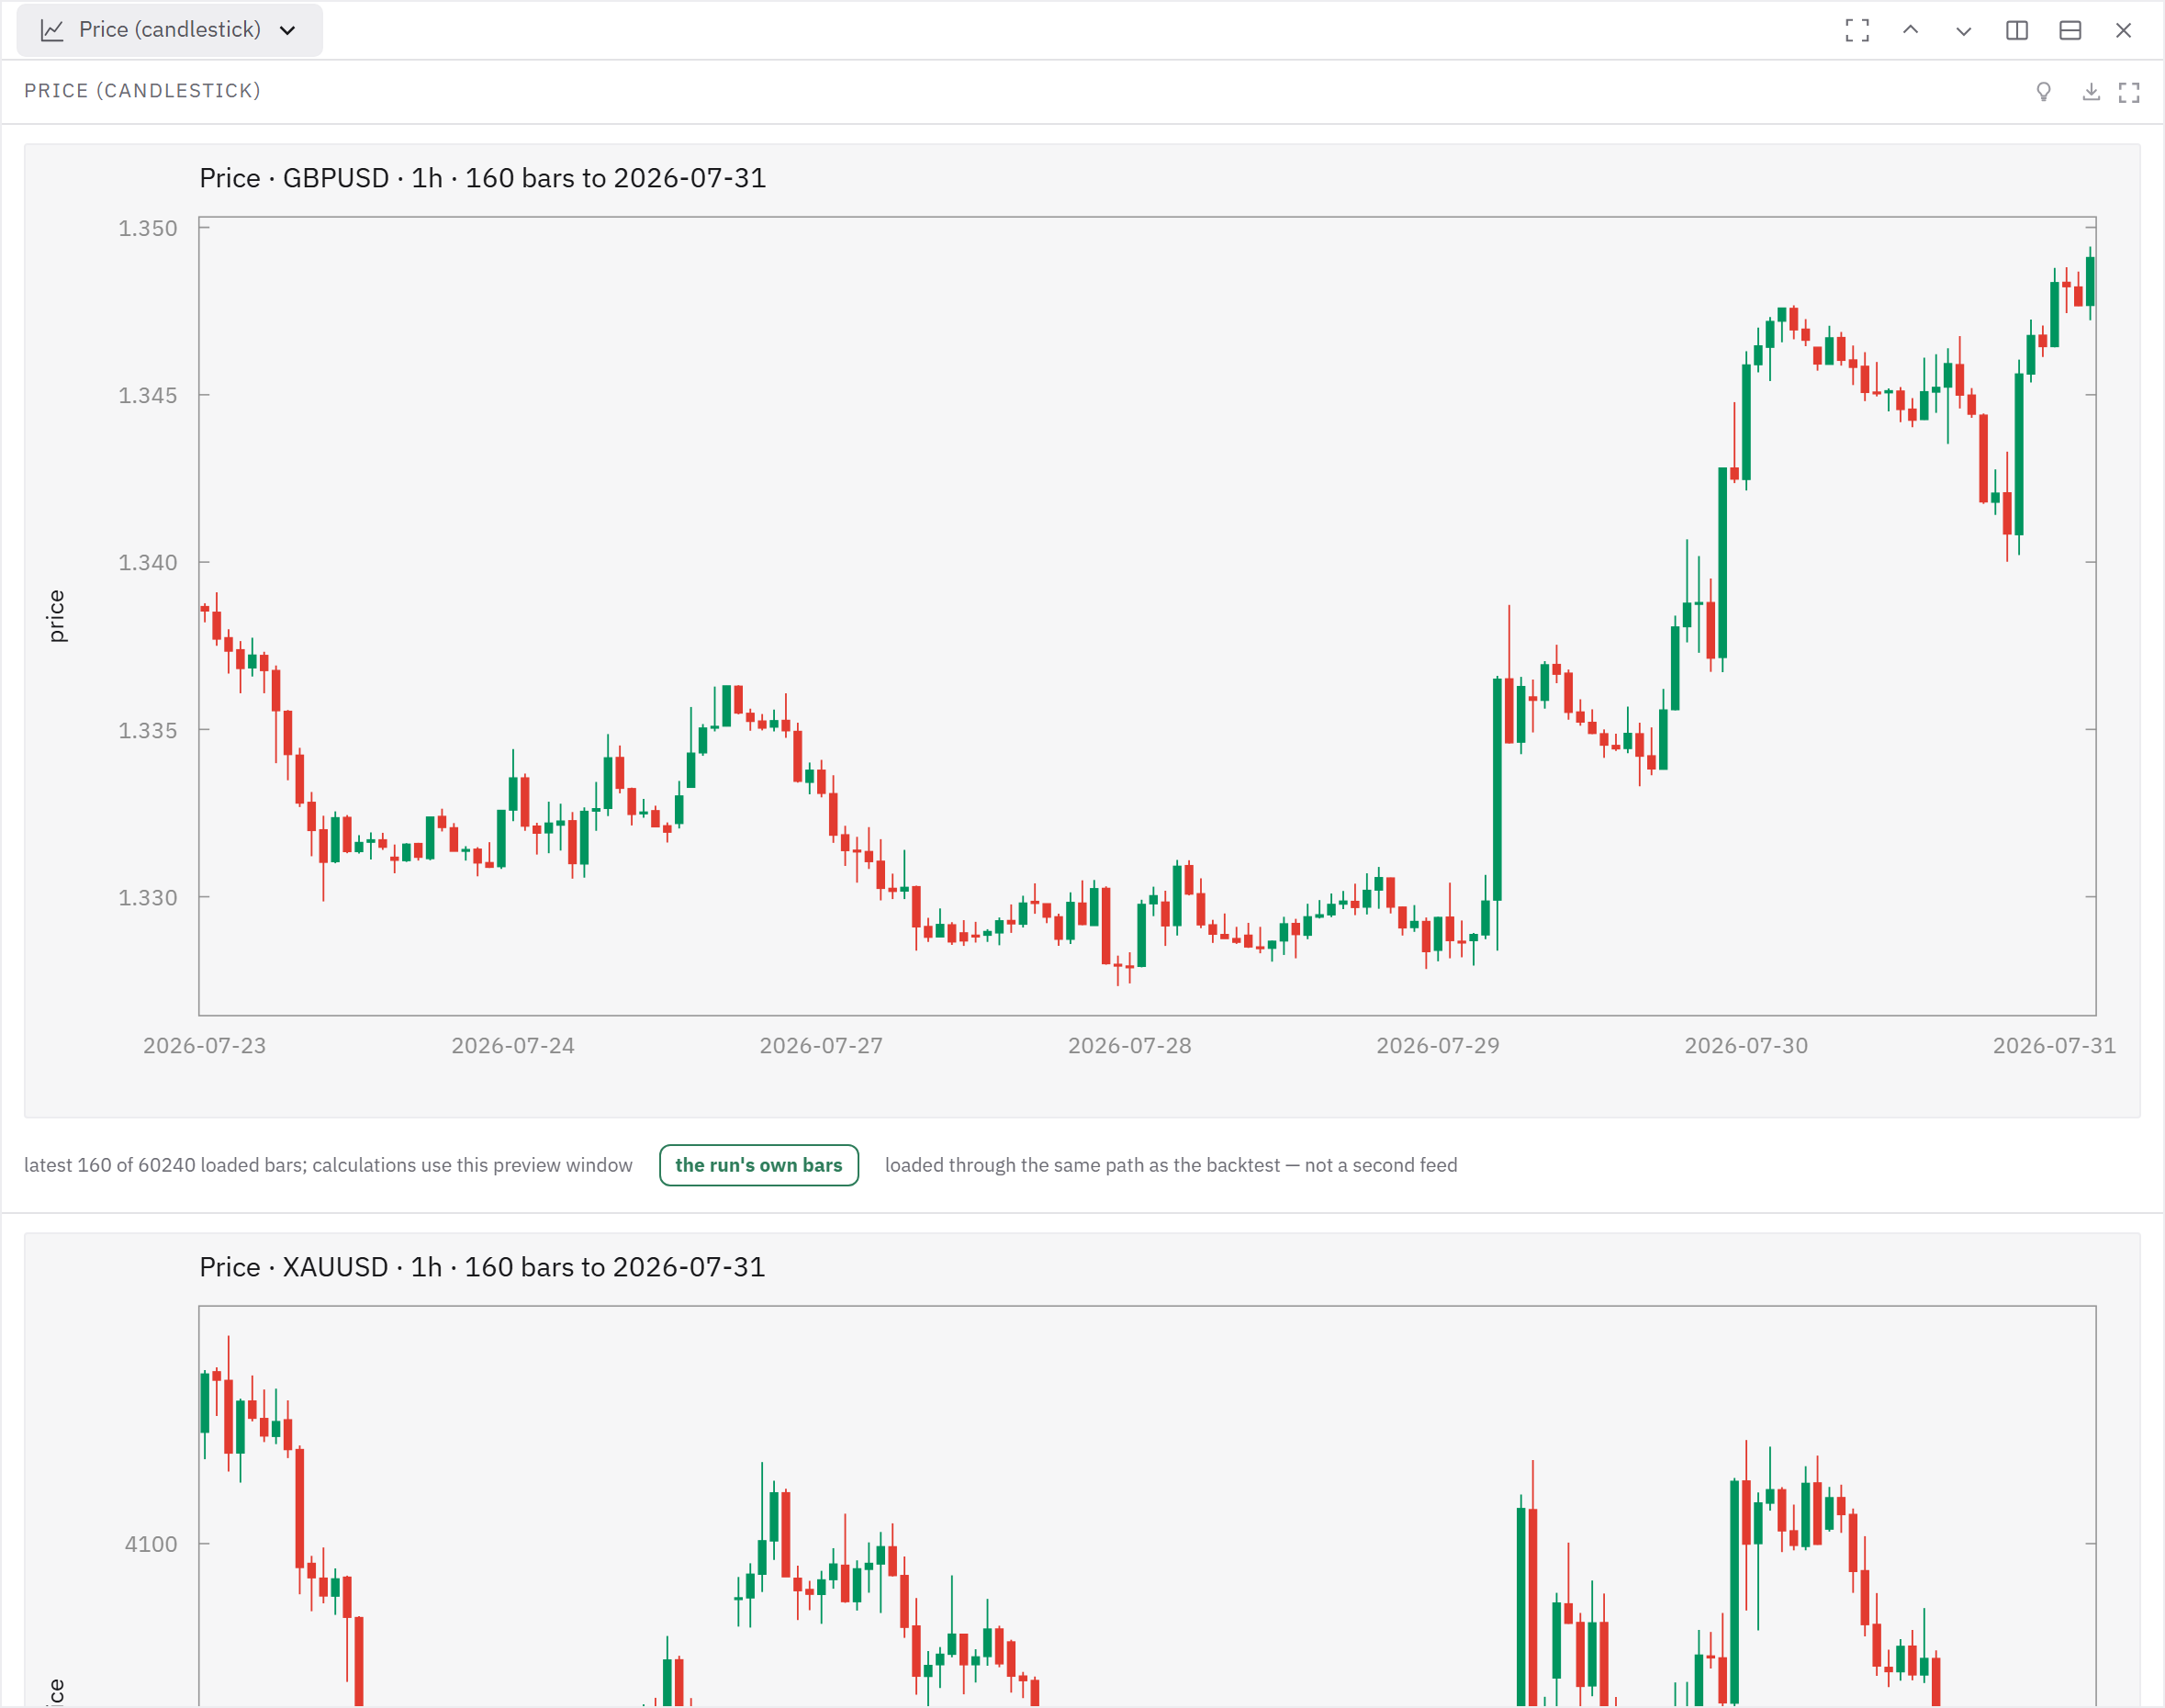2165x1708 pixels.
Task: Click the 1.335 y-axis label
Action: coord(148,730)
